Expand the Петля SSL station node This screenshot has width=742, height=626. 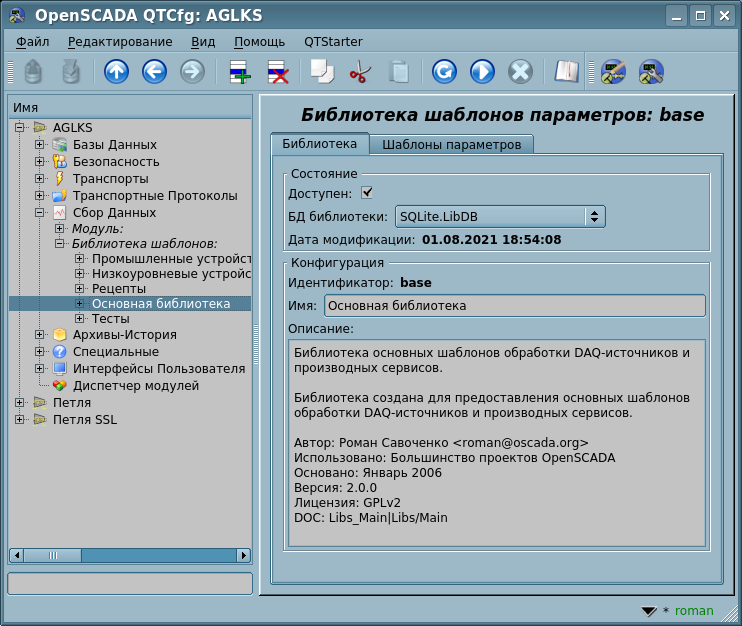point(19,420)
